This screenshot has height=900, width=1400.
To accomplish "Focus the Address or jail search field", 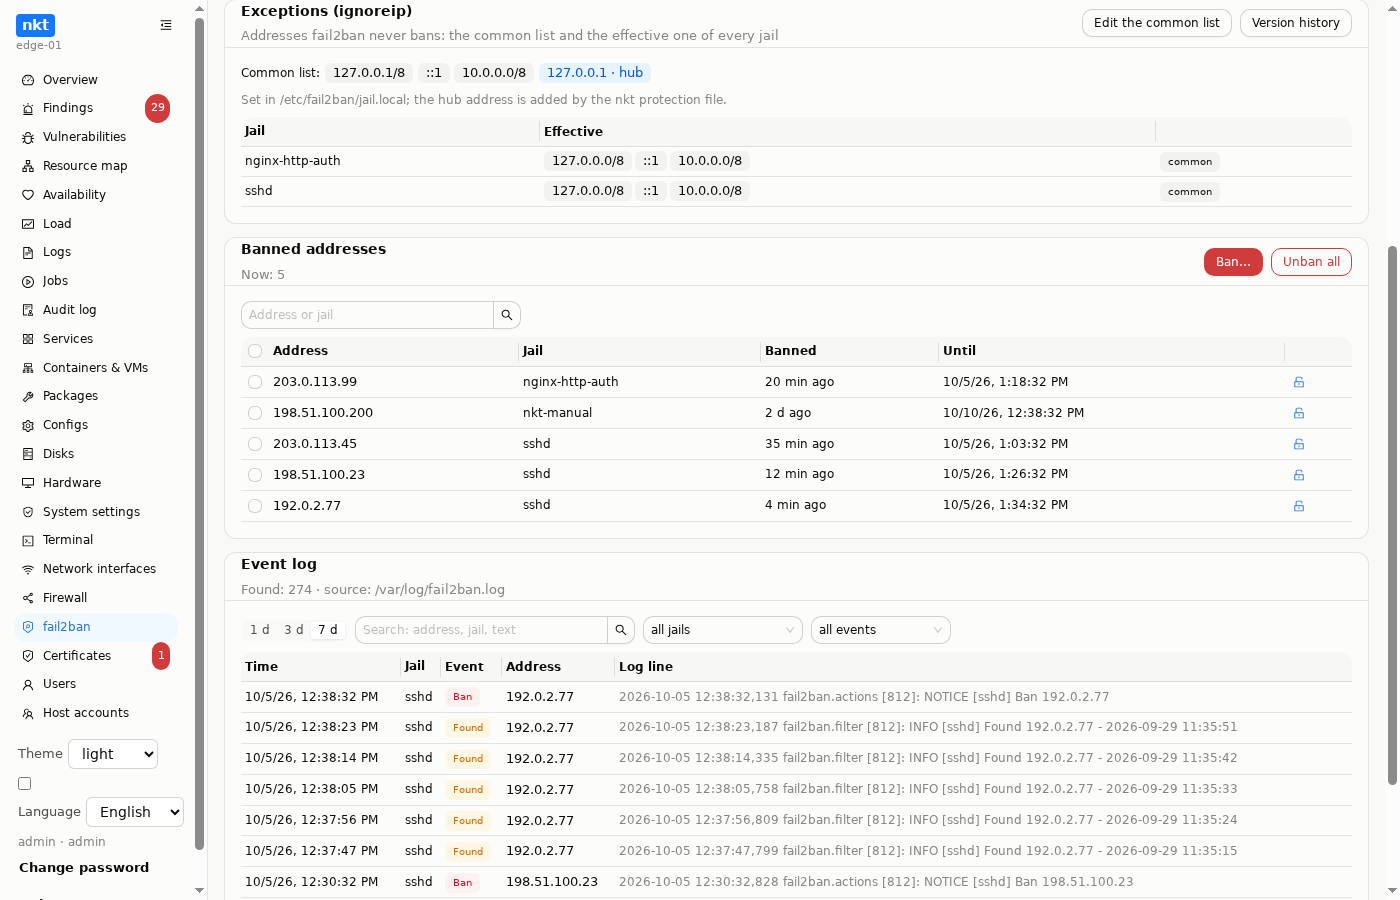I will (367, 315).
